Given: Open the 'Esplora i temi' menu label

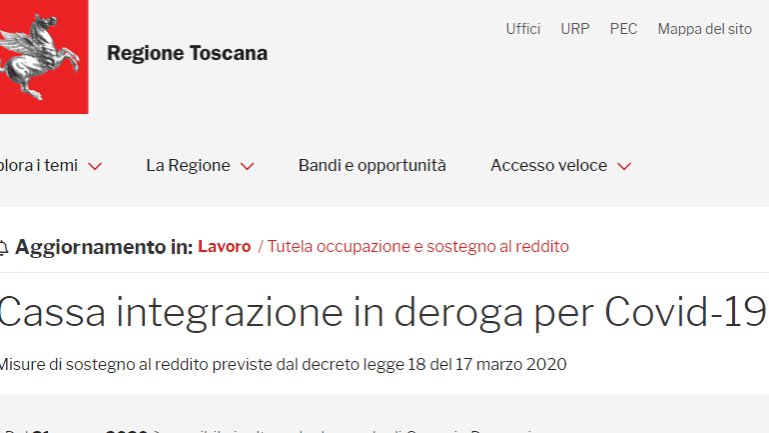Looking at the screenshot, I should coord(39,166).
